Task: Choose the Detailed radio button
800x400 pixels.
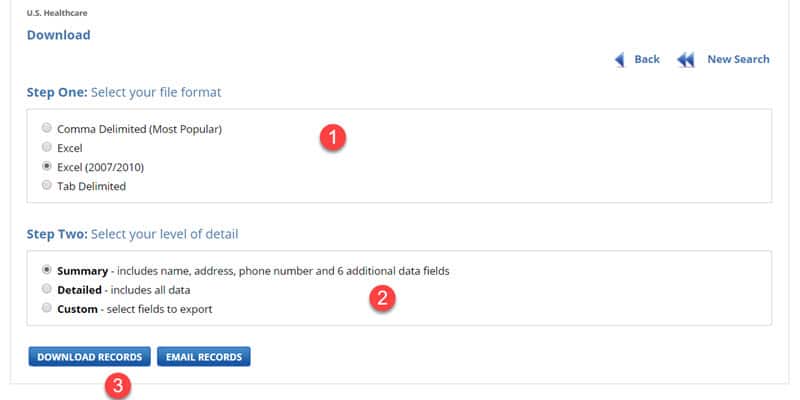Action: (46, 289)
